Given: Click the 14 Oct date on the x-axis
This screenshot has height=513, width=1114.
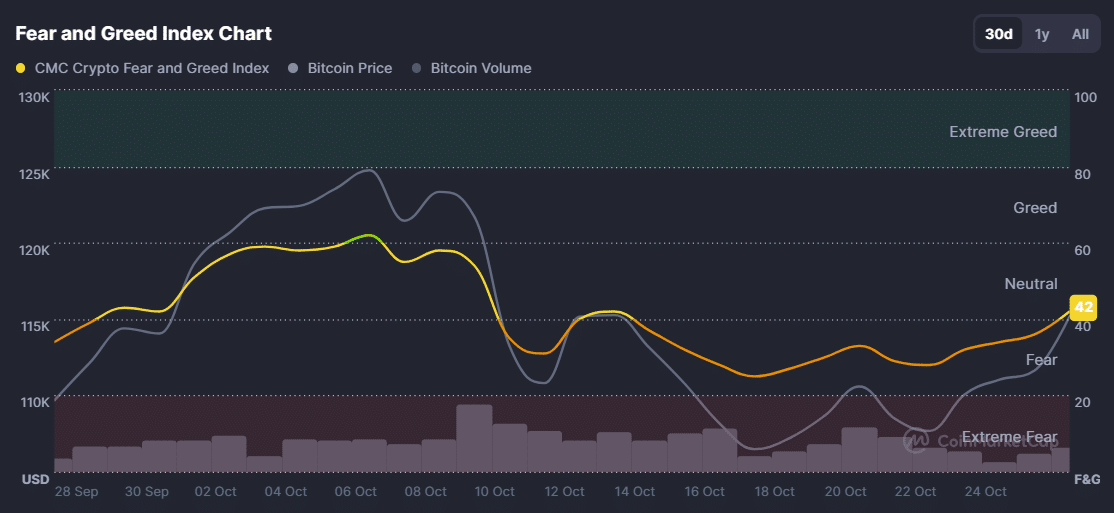Looking at the screenshot, I should pyautogui.click(x=634, y=492).
